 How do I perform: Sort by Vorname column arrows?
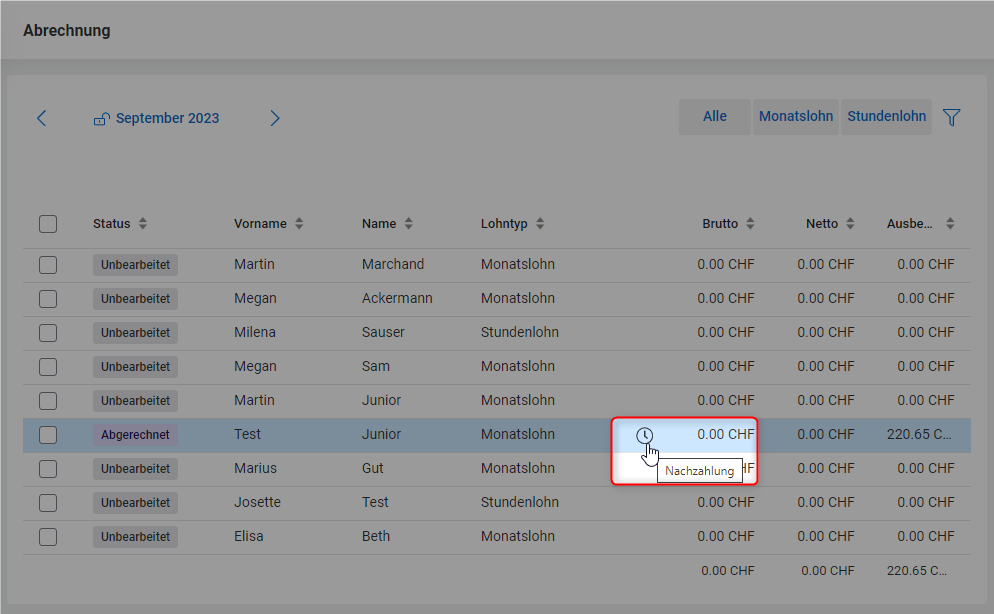click(299, 224)
